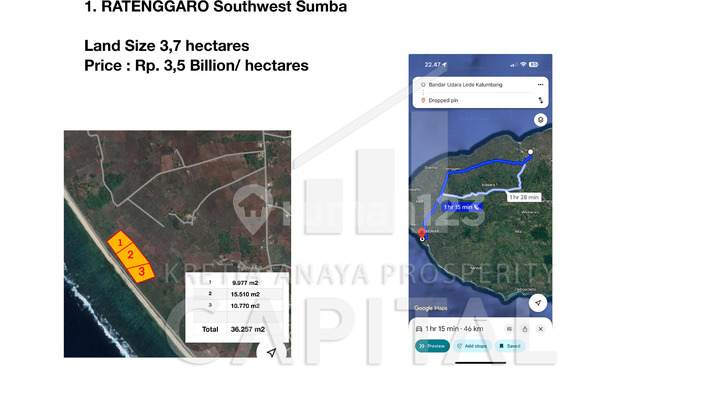Start the route Preview
This screenshot has height=420, width=720.
432,346
